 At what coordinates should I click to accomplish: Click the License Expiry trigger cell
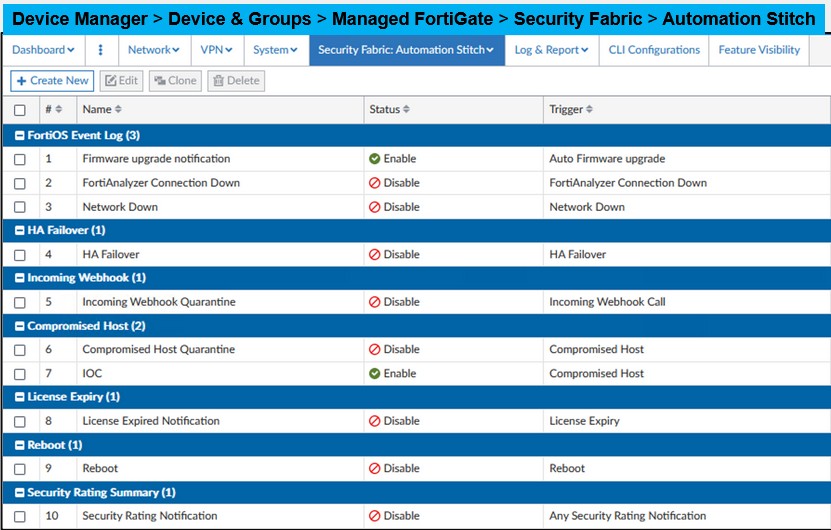point(584,421)
